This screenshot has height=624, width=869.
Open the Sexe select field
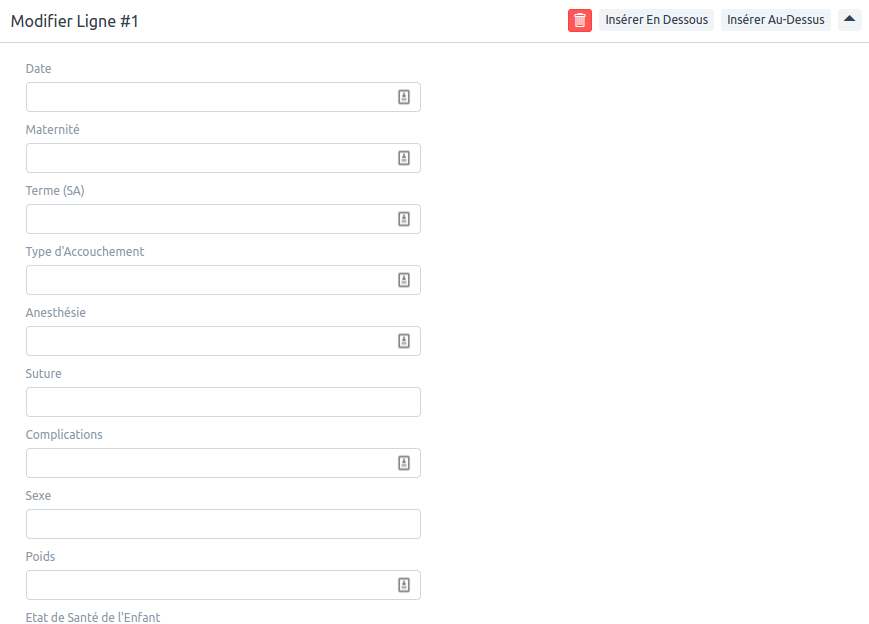click(223, 524)
